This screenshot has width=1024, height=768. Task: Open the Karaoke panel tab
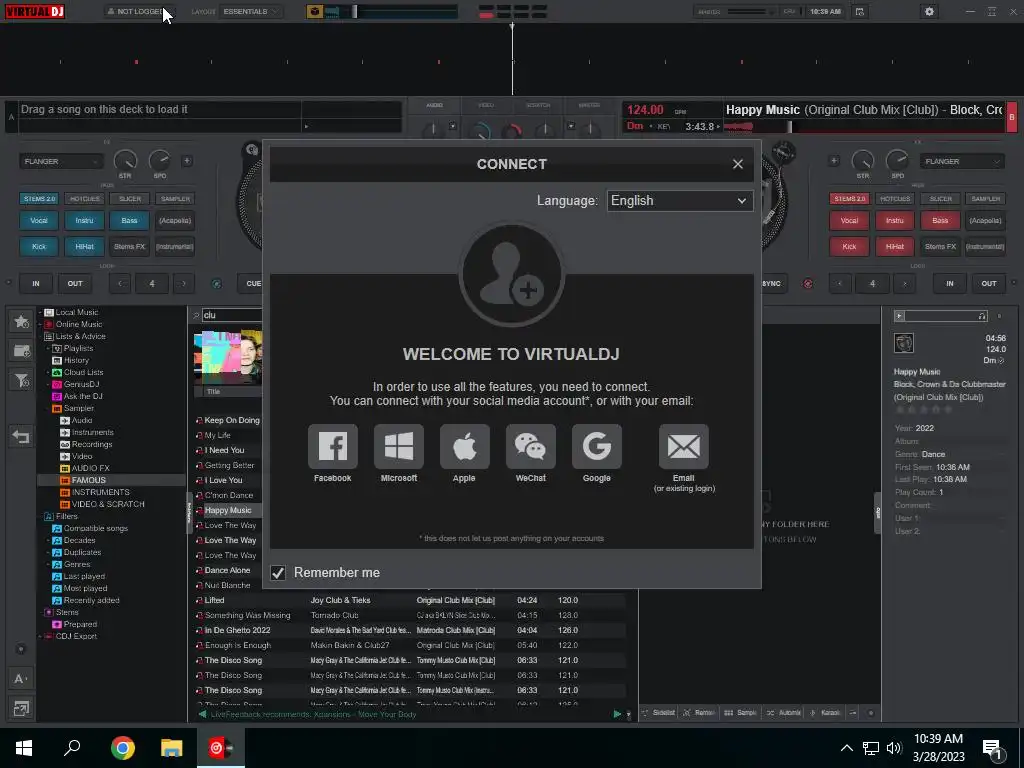point(825,712)
